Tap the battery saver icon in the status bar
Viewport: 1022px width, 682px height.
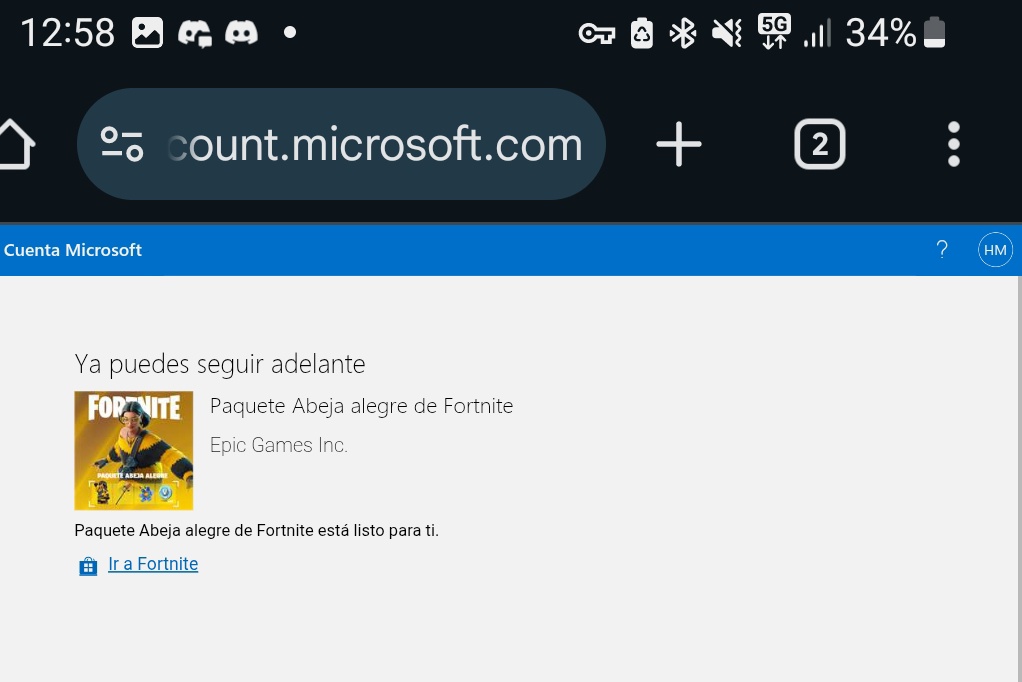click(640, 32)
